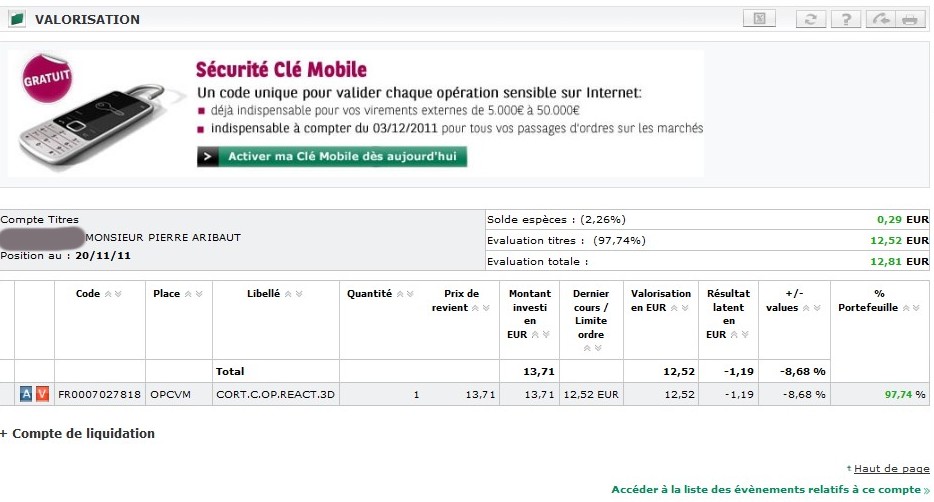Viewport: 934px width, 502px height.
Task: Sort Montant investi descending
Action: pos(546,335)
